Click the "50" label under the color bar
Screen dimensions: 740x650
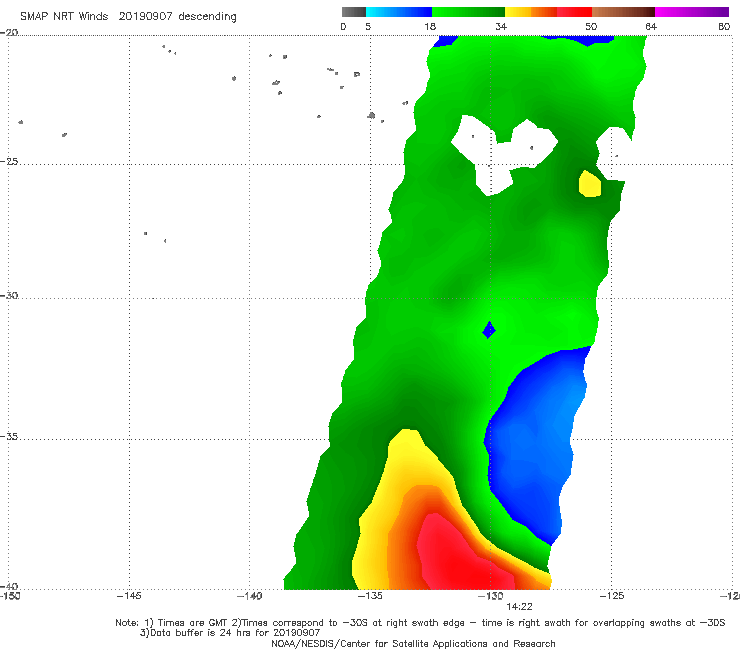[591, 26]
